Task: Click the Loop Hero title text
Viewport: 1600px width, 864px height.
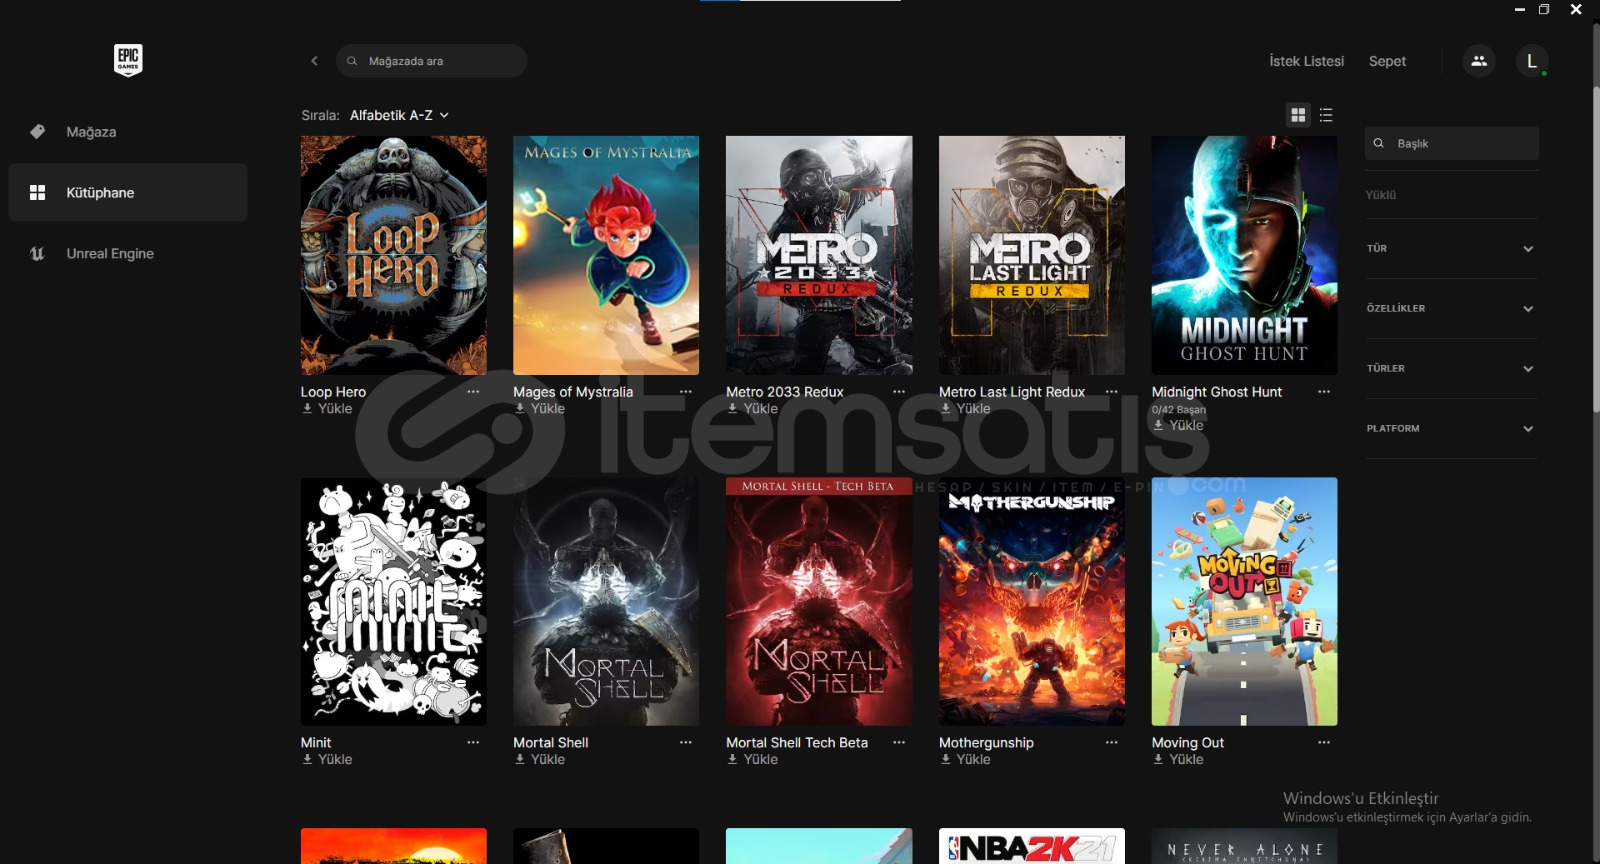Action: coord(333,392)
